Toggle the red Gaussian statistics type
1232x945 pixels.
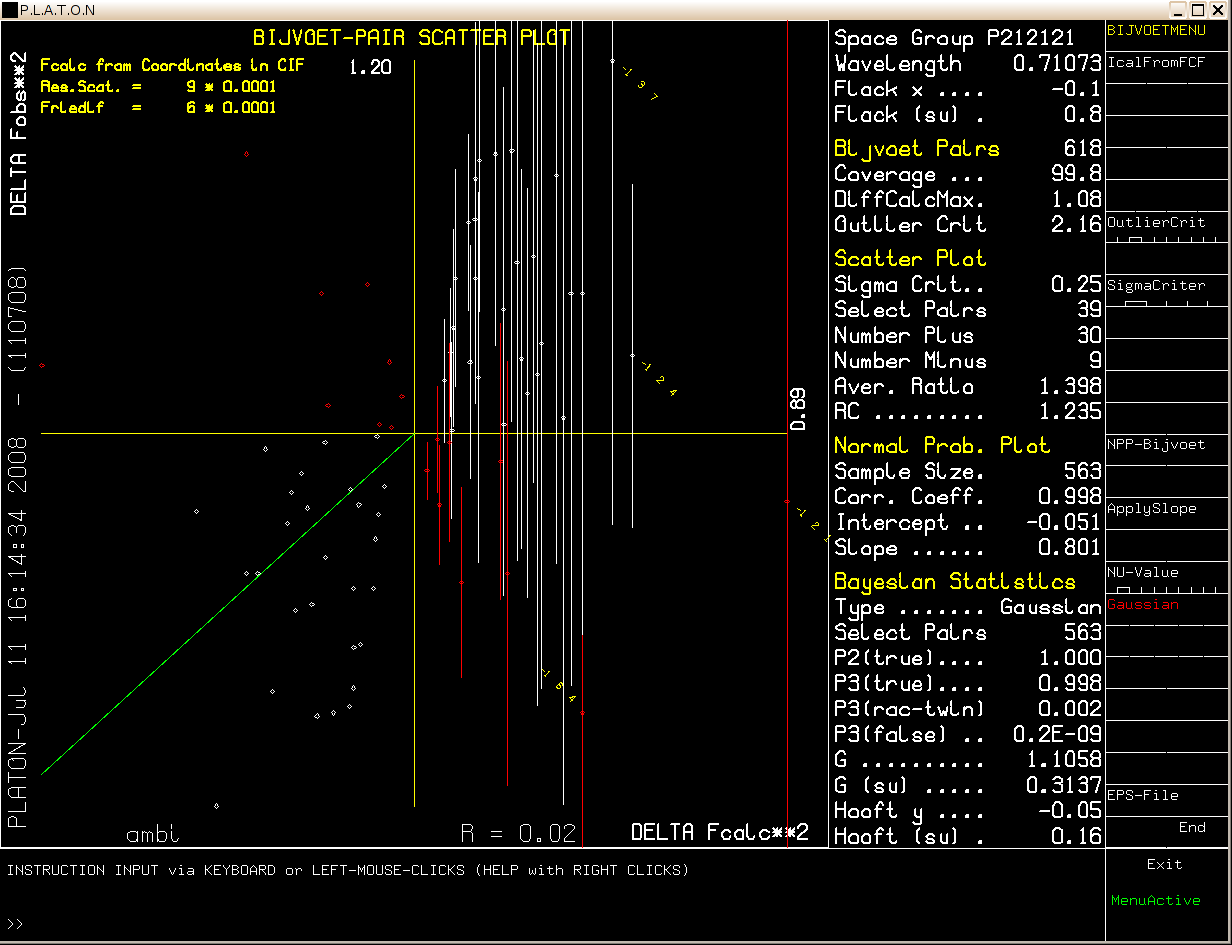point(1143,604)
